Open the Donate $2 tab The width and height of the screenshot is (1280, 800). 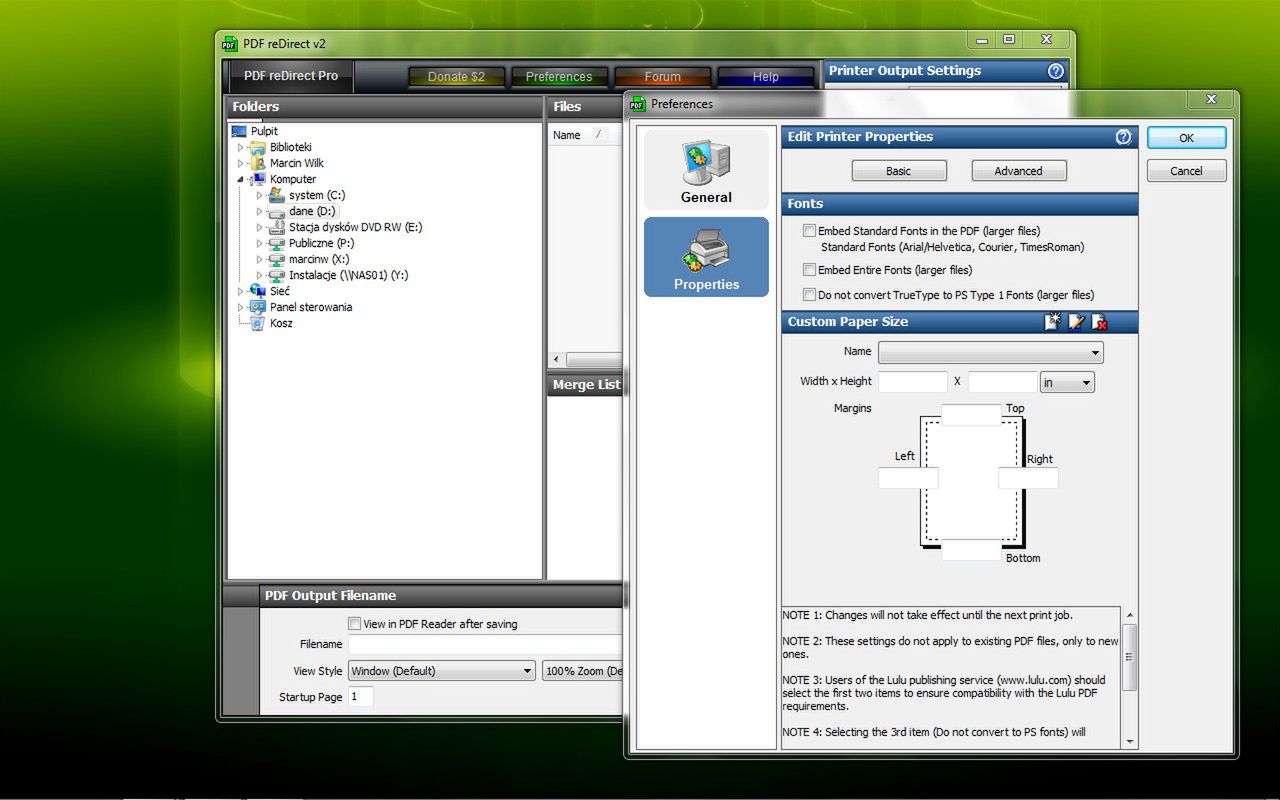(x=456, y=77)
